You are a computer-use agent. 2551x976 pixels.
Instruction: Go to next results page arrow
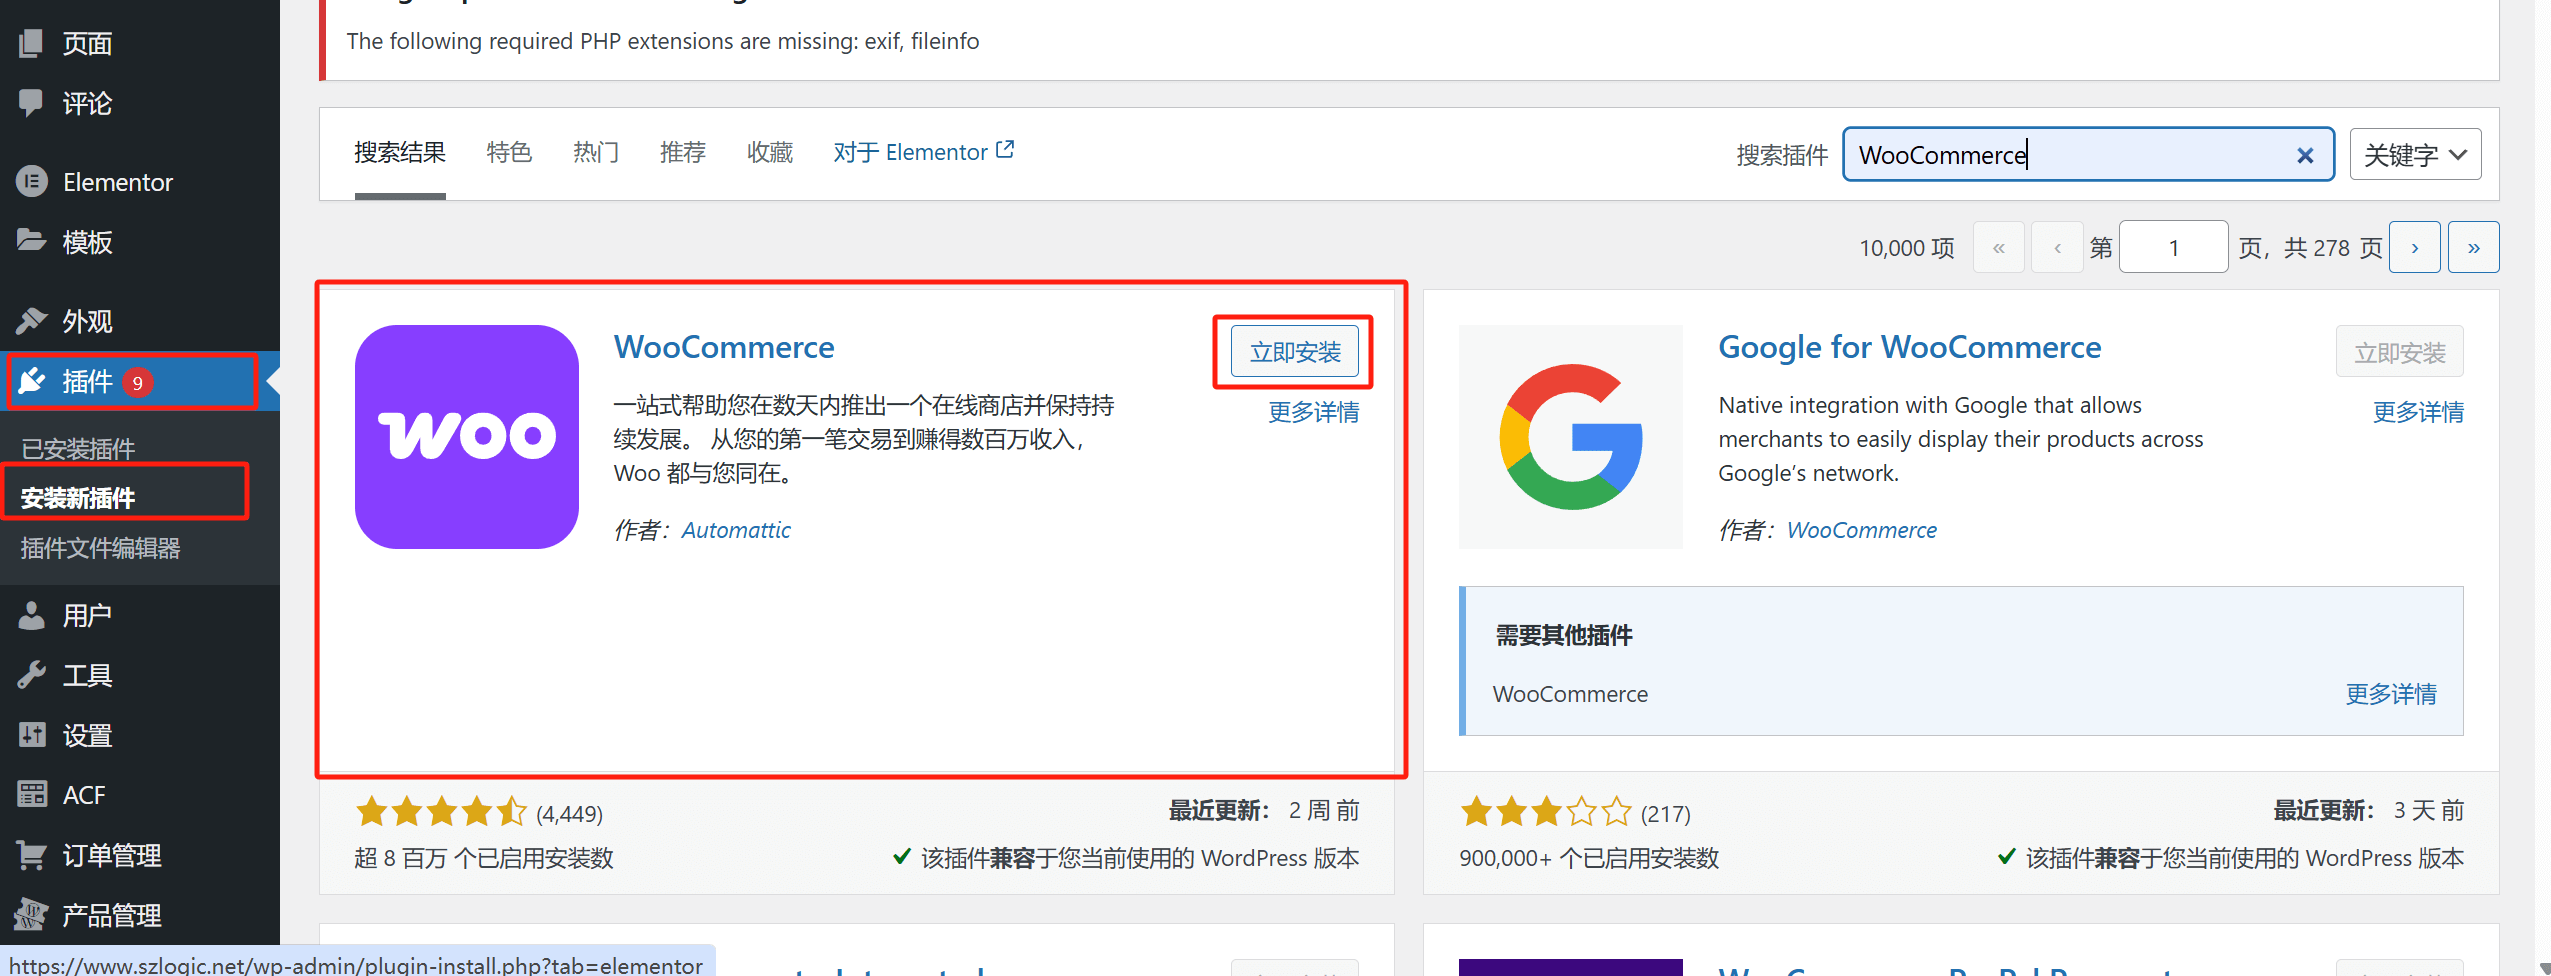2414,247
